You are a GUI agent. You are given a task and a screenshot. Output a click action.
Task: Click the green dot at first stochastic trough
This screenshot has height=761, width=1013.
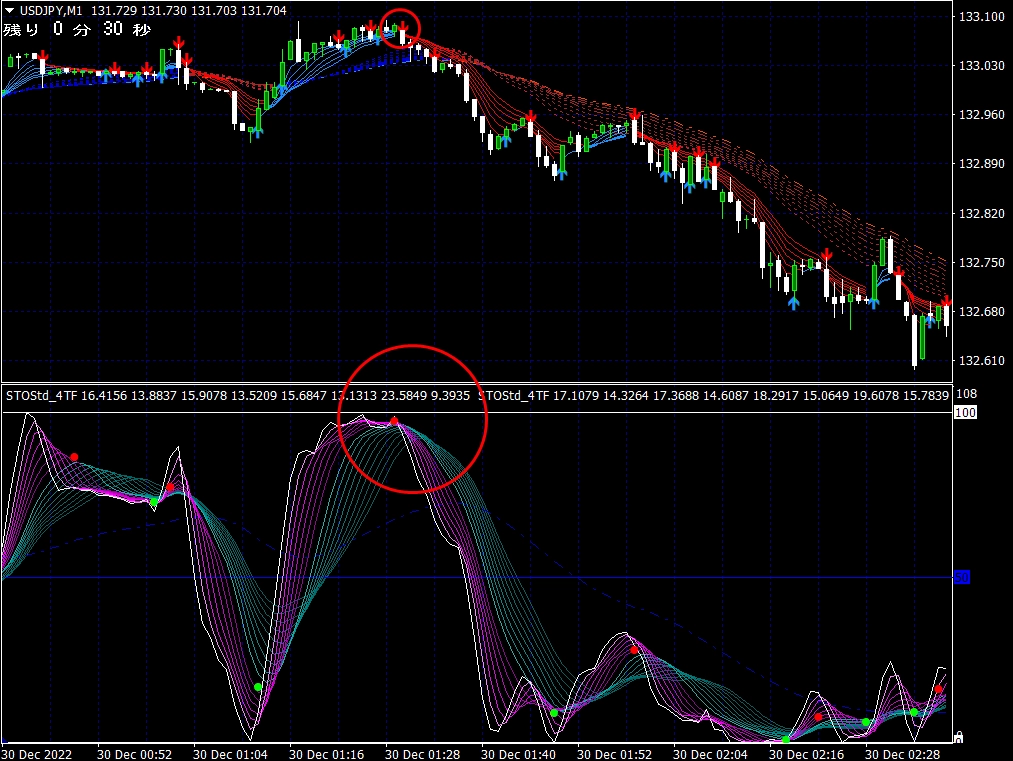(x=258, y=687)
